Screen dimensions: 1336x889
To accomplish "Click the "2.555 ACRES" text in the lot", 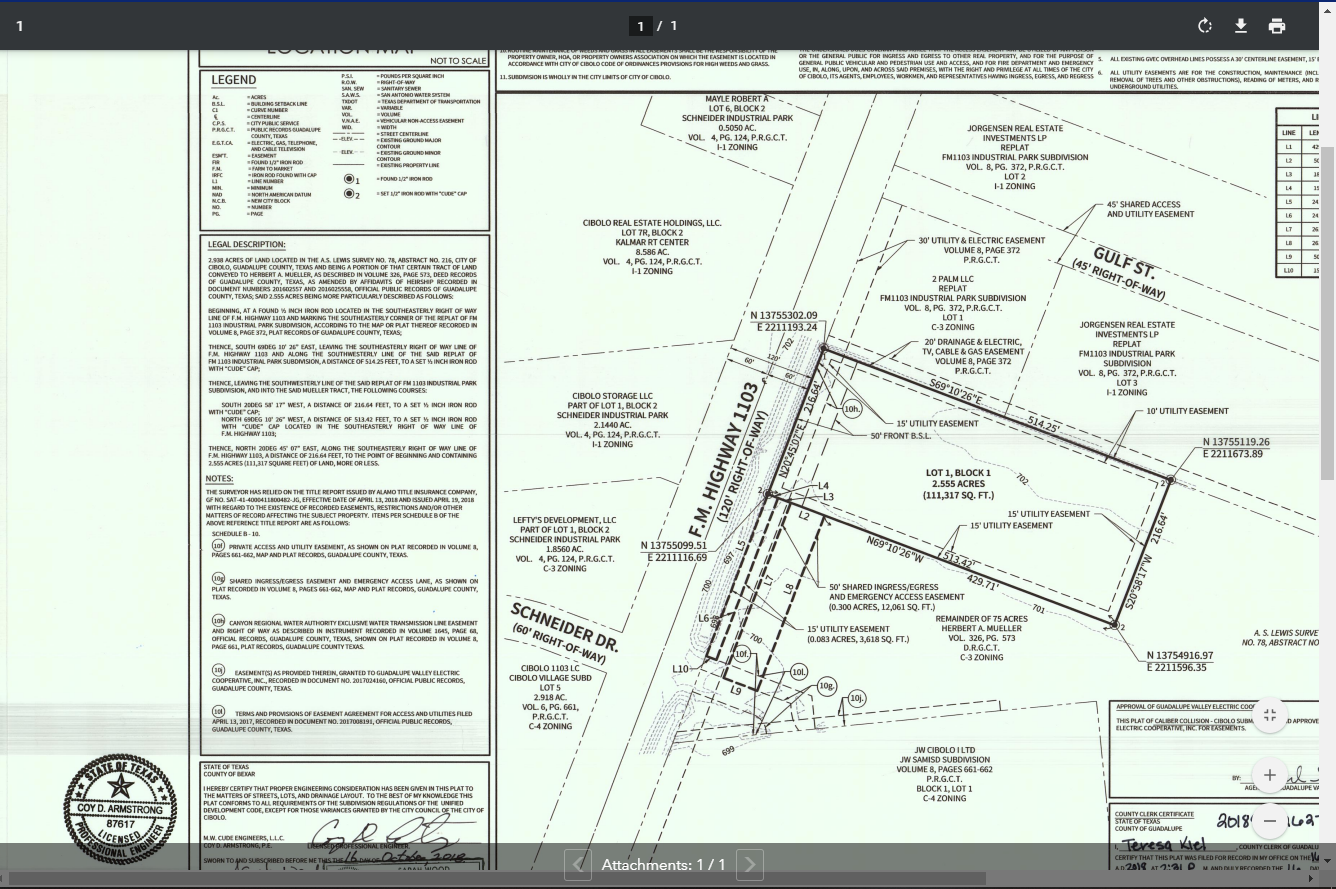I will coord(956,484).
